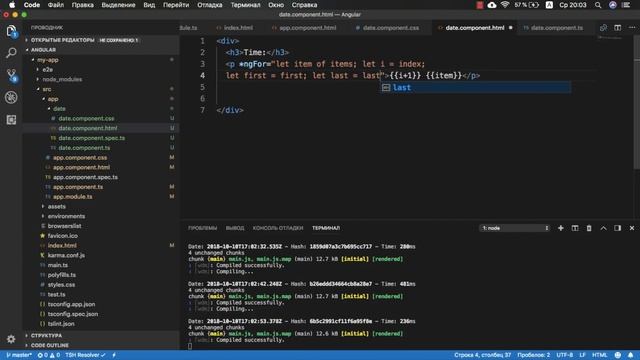Kill the terminal with trash icon
640x360 pixels.
[589, 228]
